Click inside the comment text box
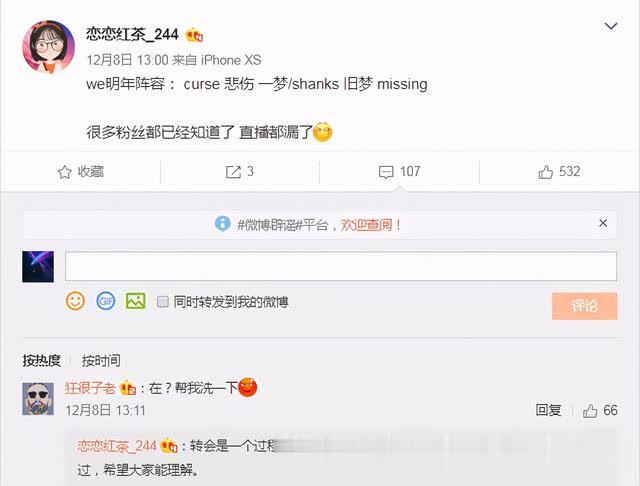Screen dimensions: 640x486 tap(341, 266)
